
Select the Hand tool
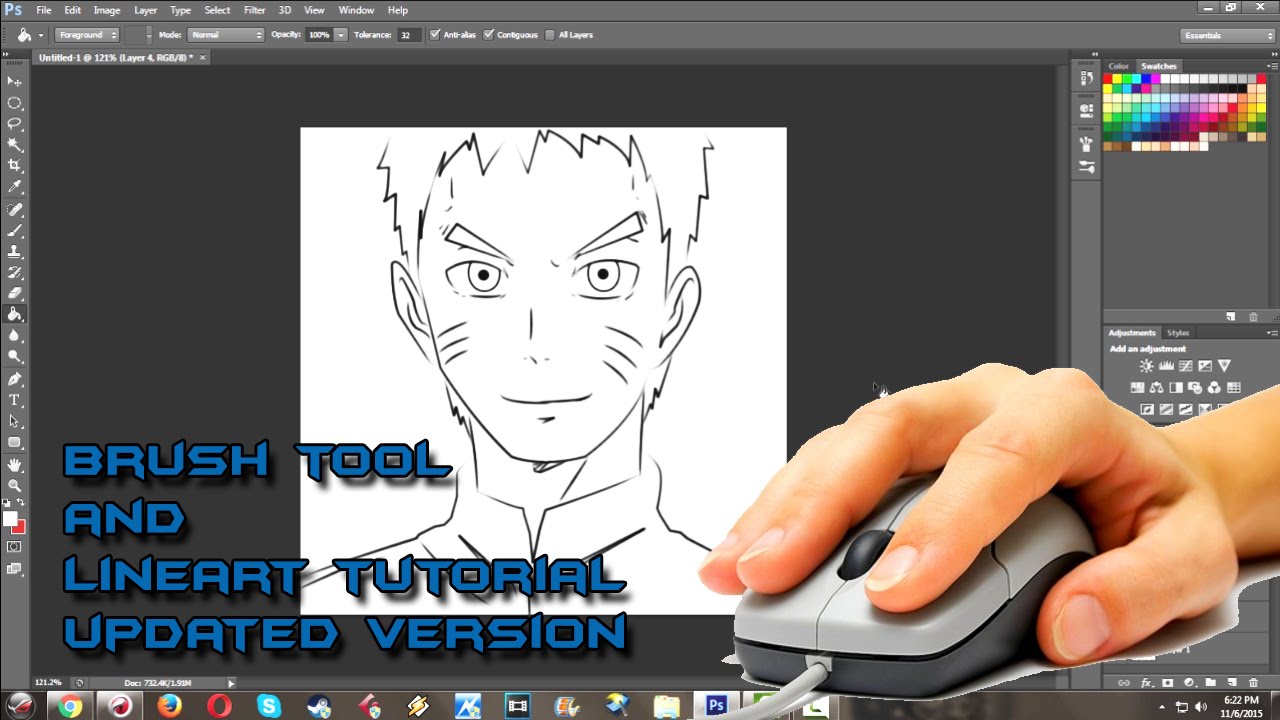tap(14, 466)
